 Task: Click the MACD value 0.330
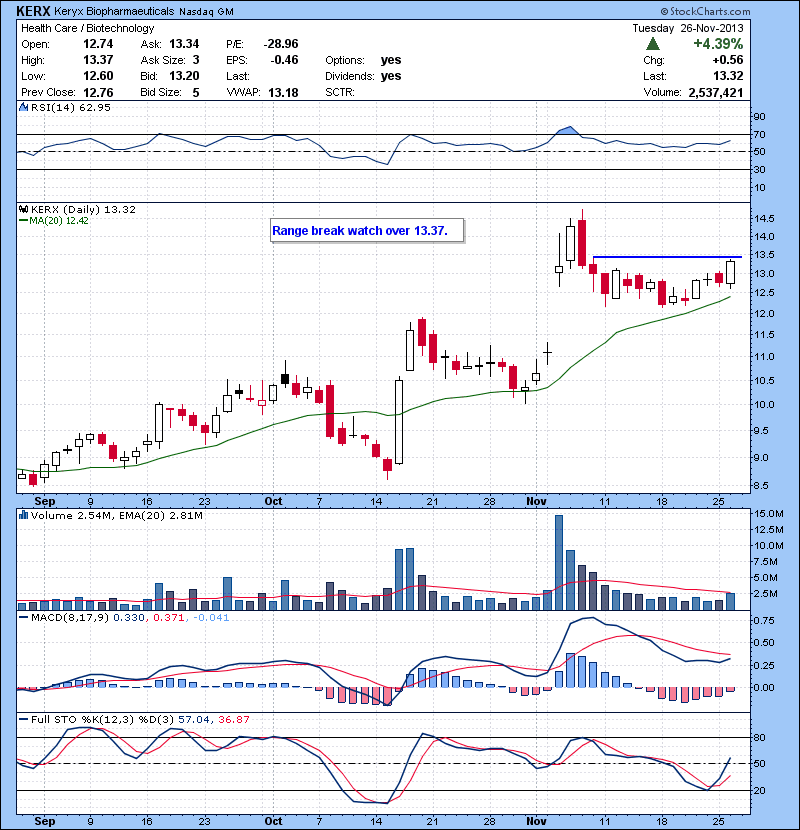[129, 617]
